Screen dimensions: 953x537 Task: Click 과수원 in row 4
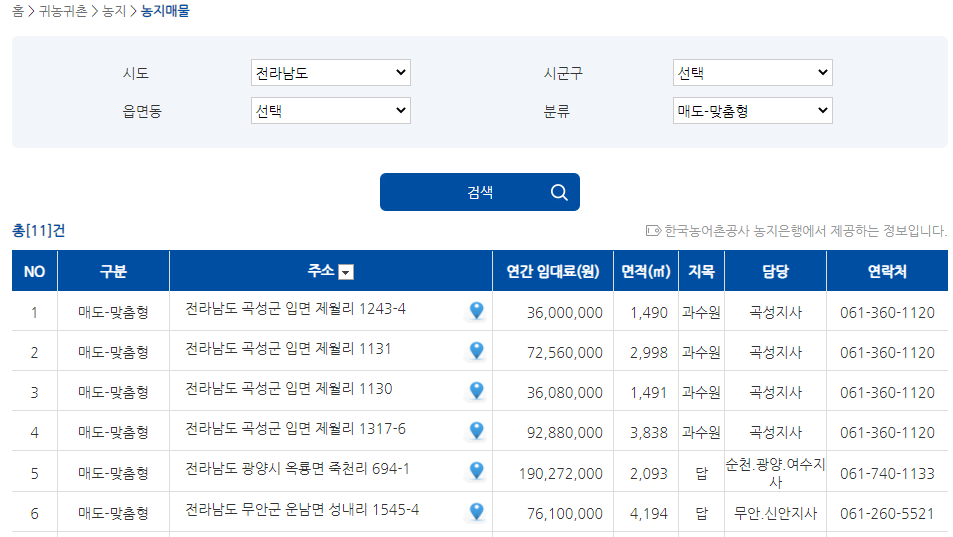pos(701,433)
